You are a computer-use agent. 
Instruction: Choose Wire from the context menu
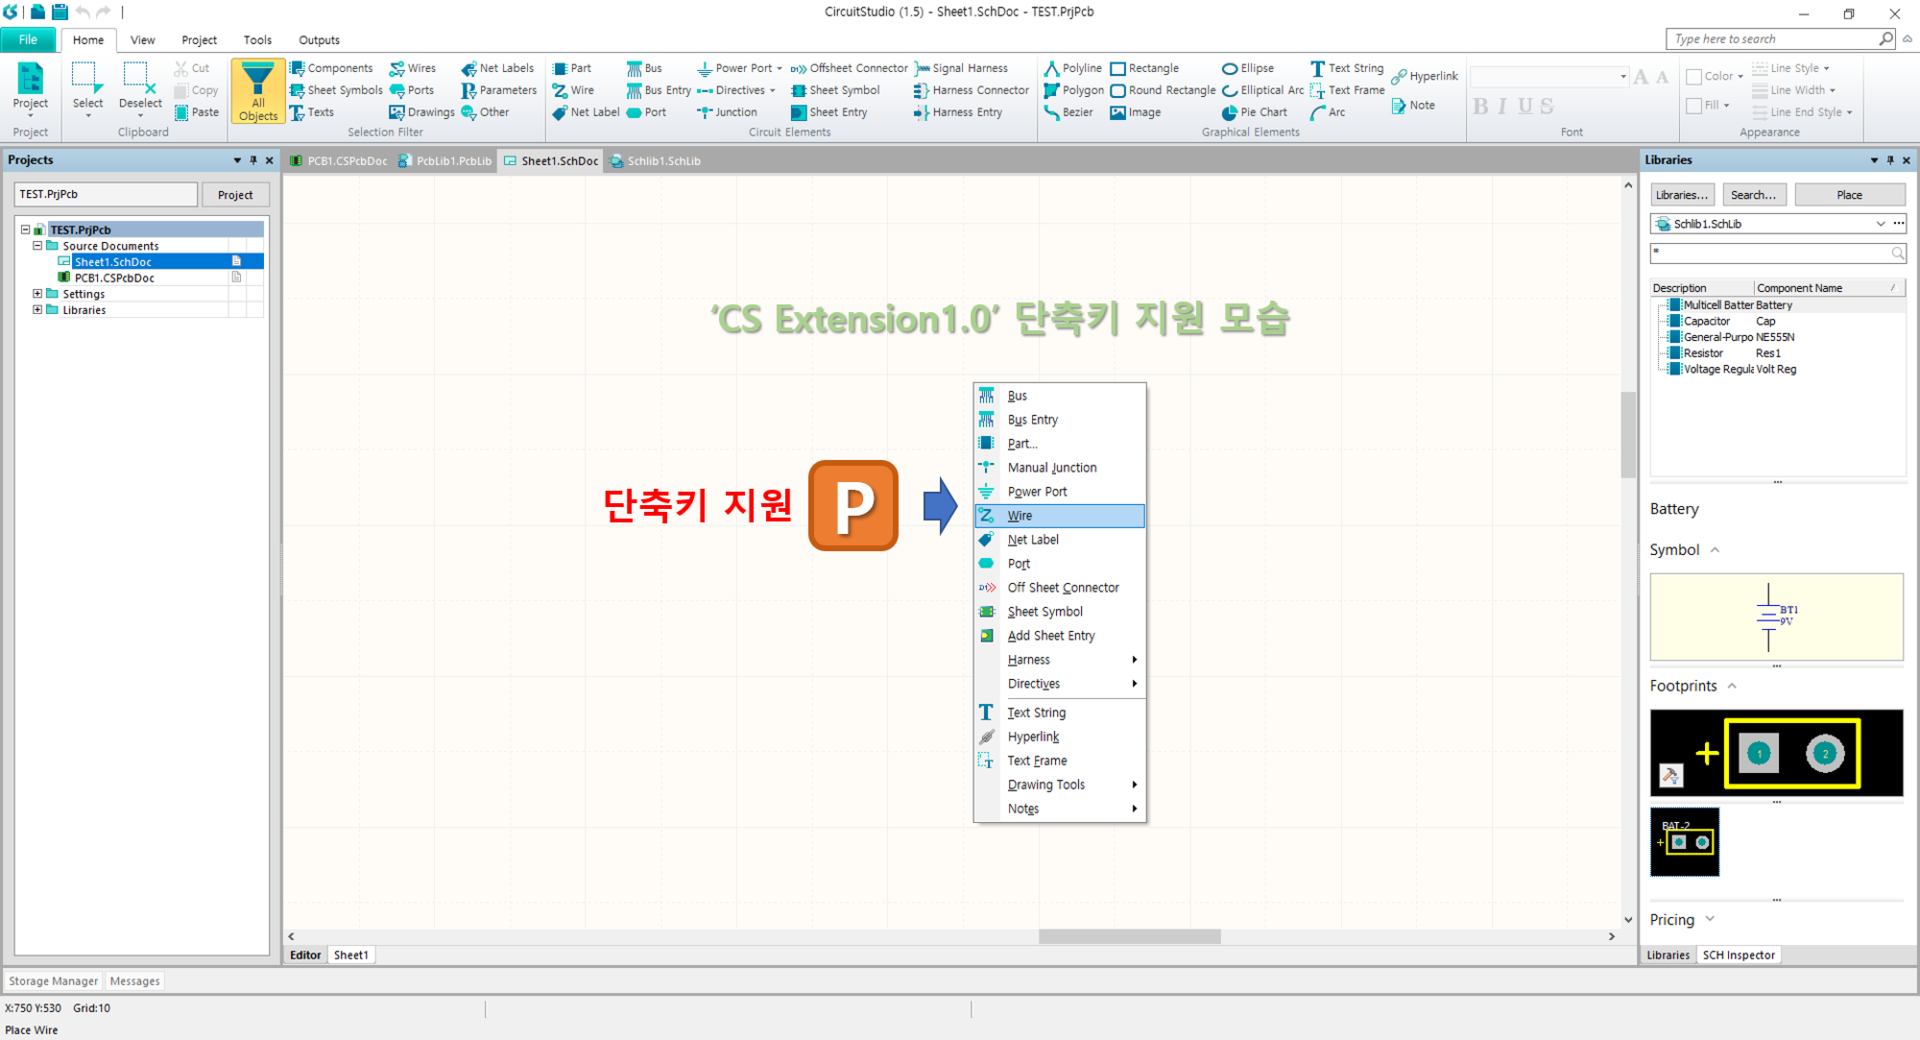tap(1060, 516)
